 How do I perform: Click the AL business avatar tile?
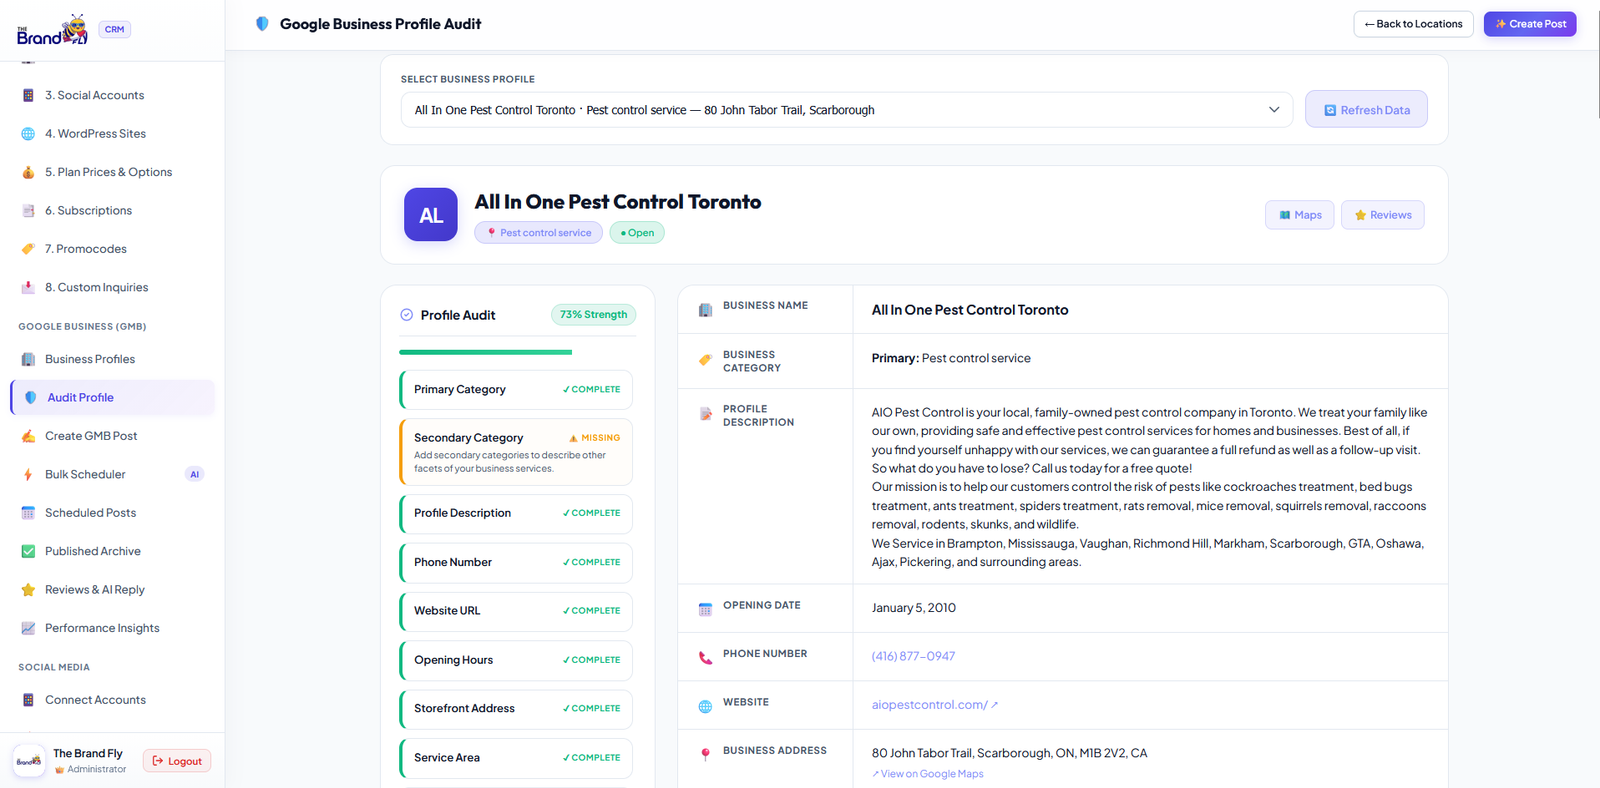tap(431, 215)
